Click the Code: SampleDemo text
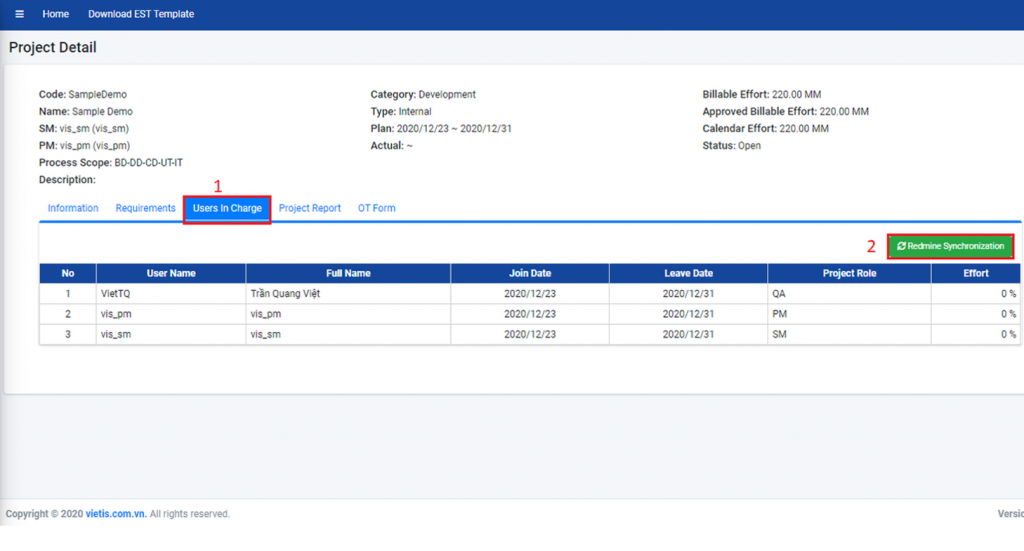This screenshot has width=1024, height=551. click(x=83, y=95)
